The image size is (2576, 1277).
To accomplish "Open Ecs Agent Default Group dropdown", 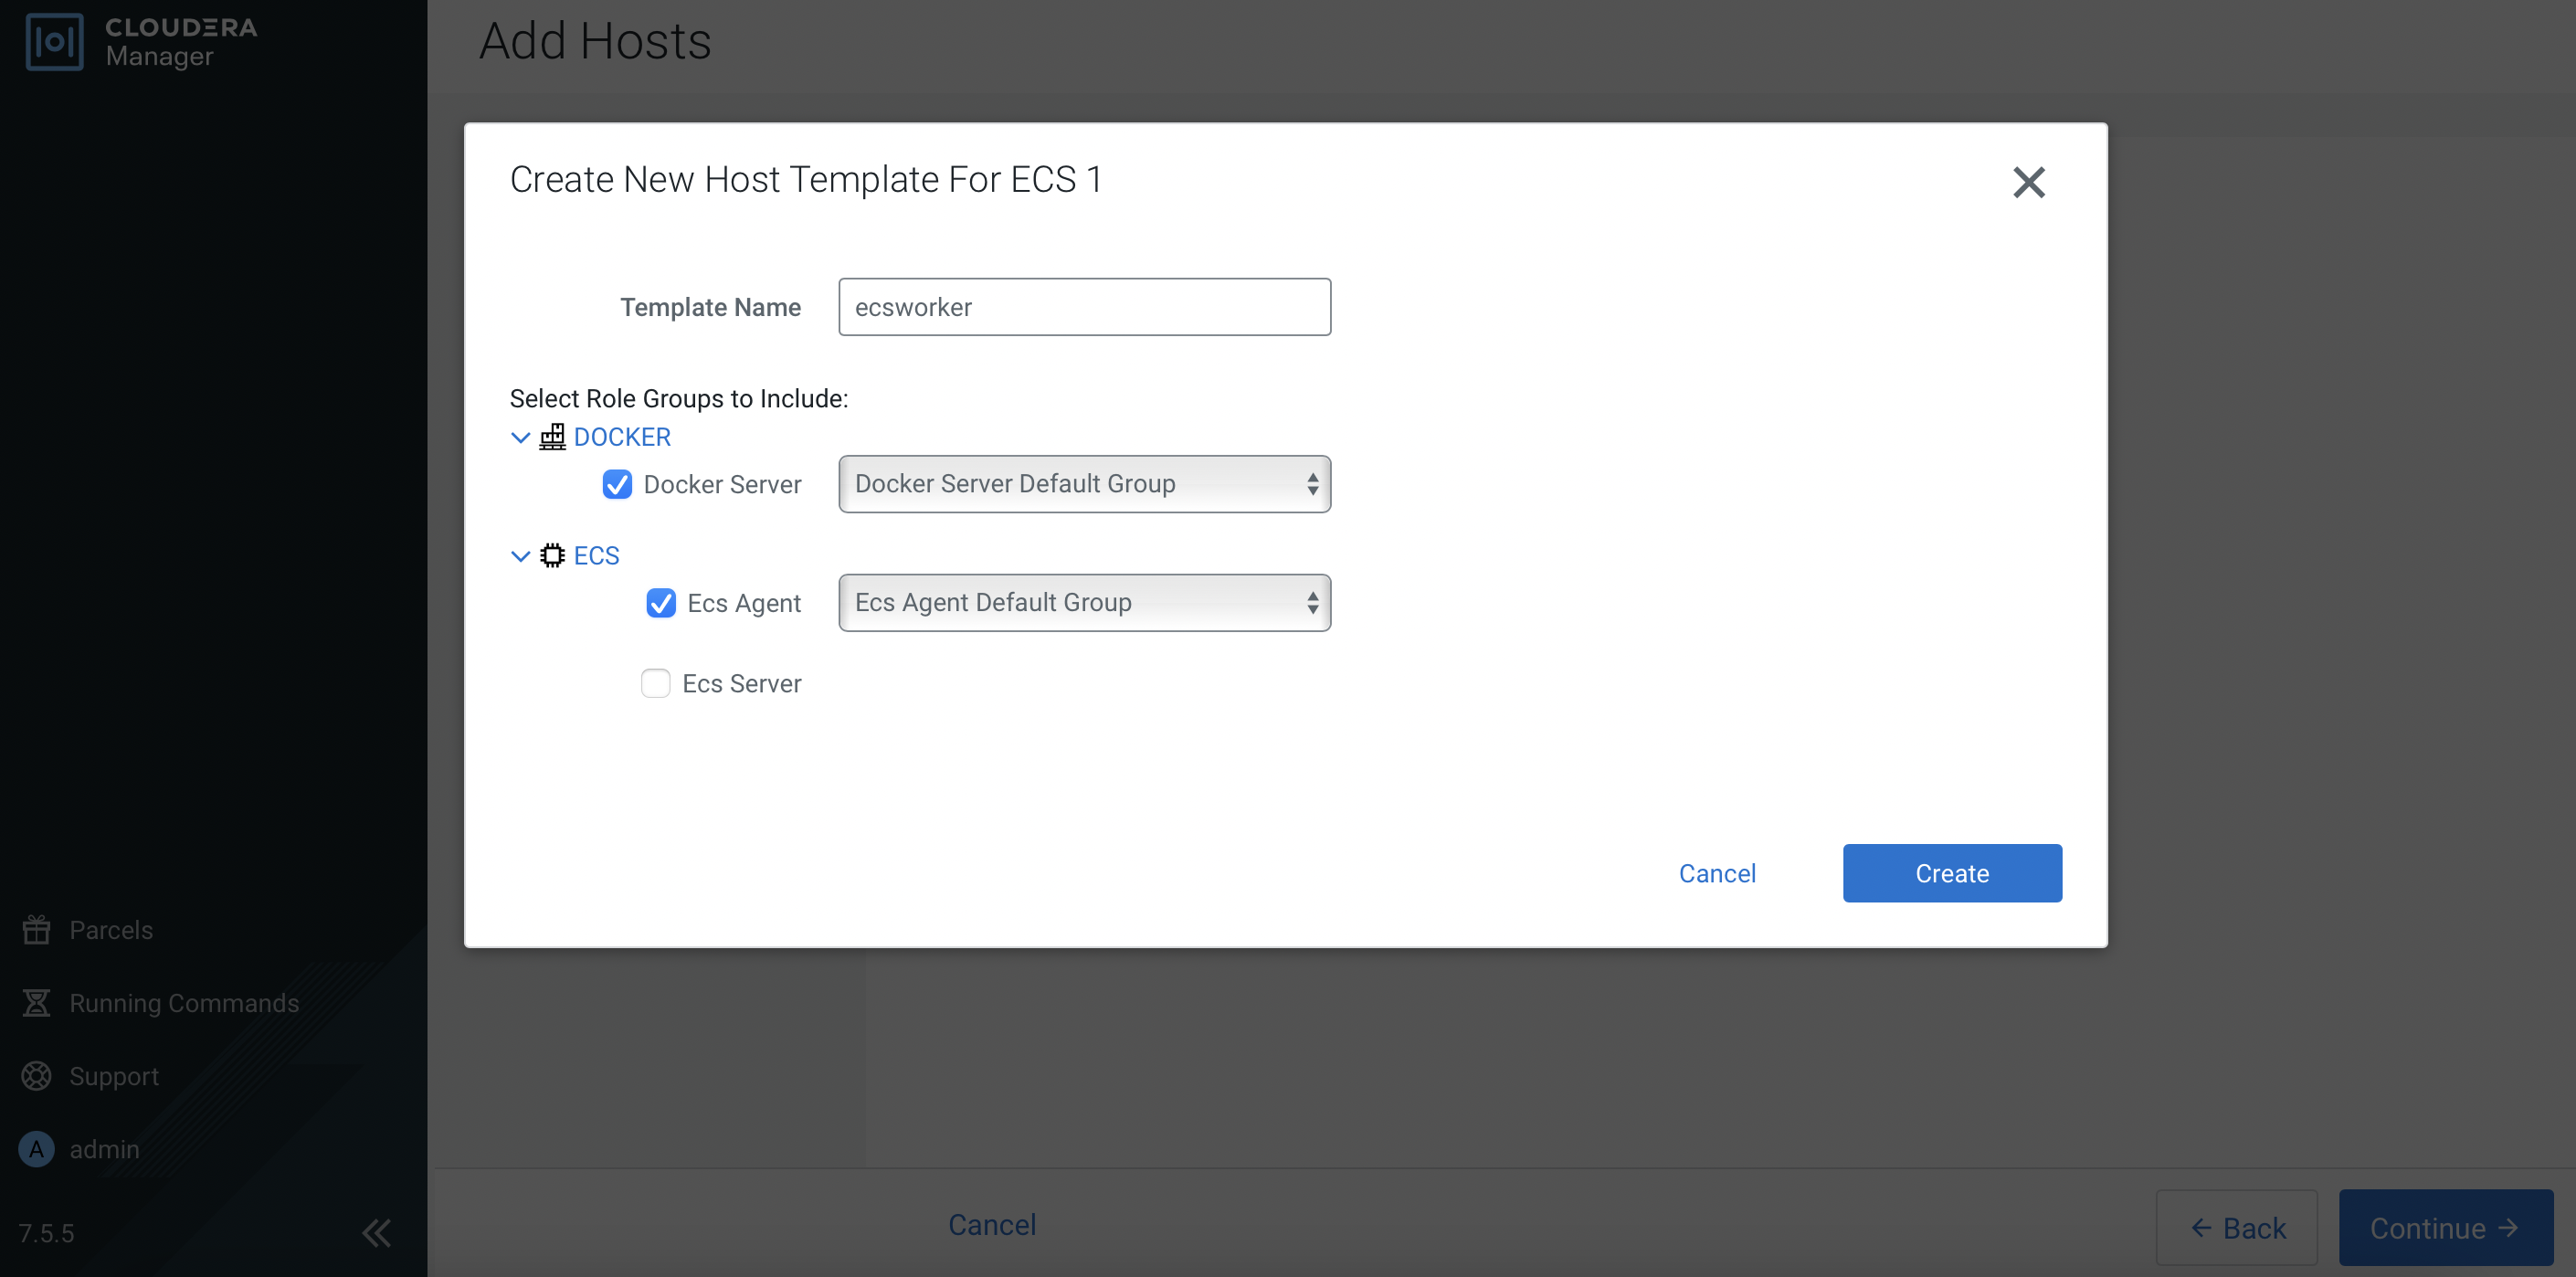I will (x=1084, y=603).
